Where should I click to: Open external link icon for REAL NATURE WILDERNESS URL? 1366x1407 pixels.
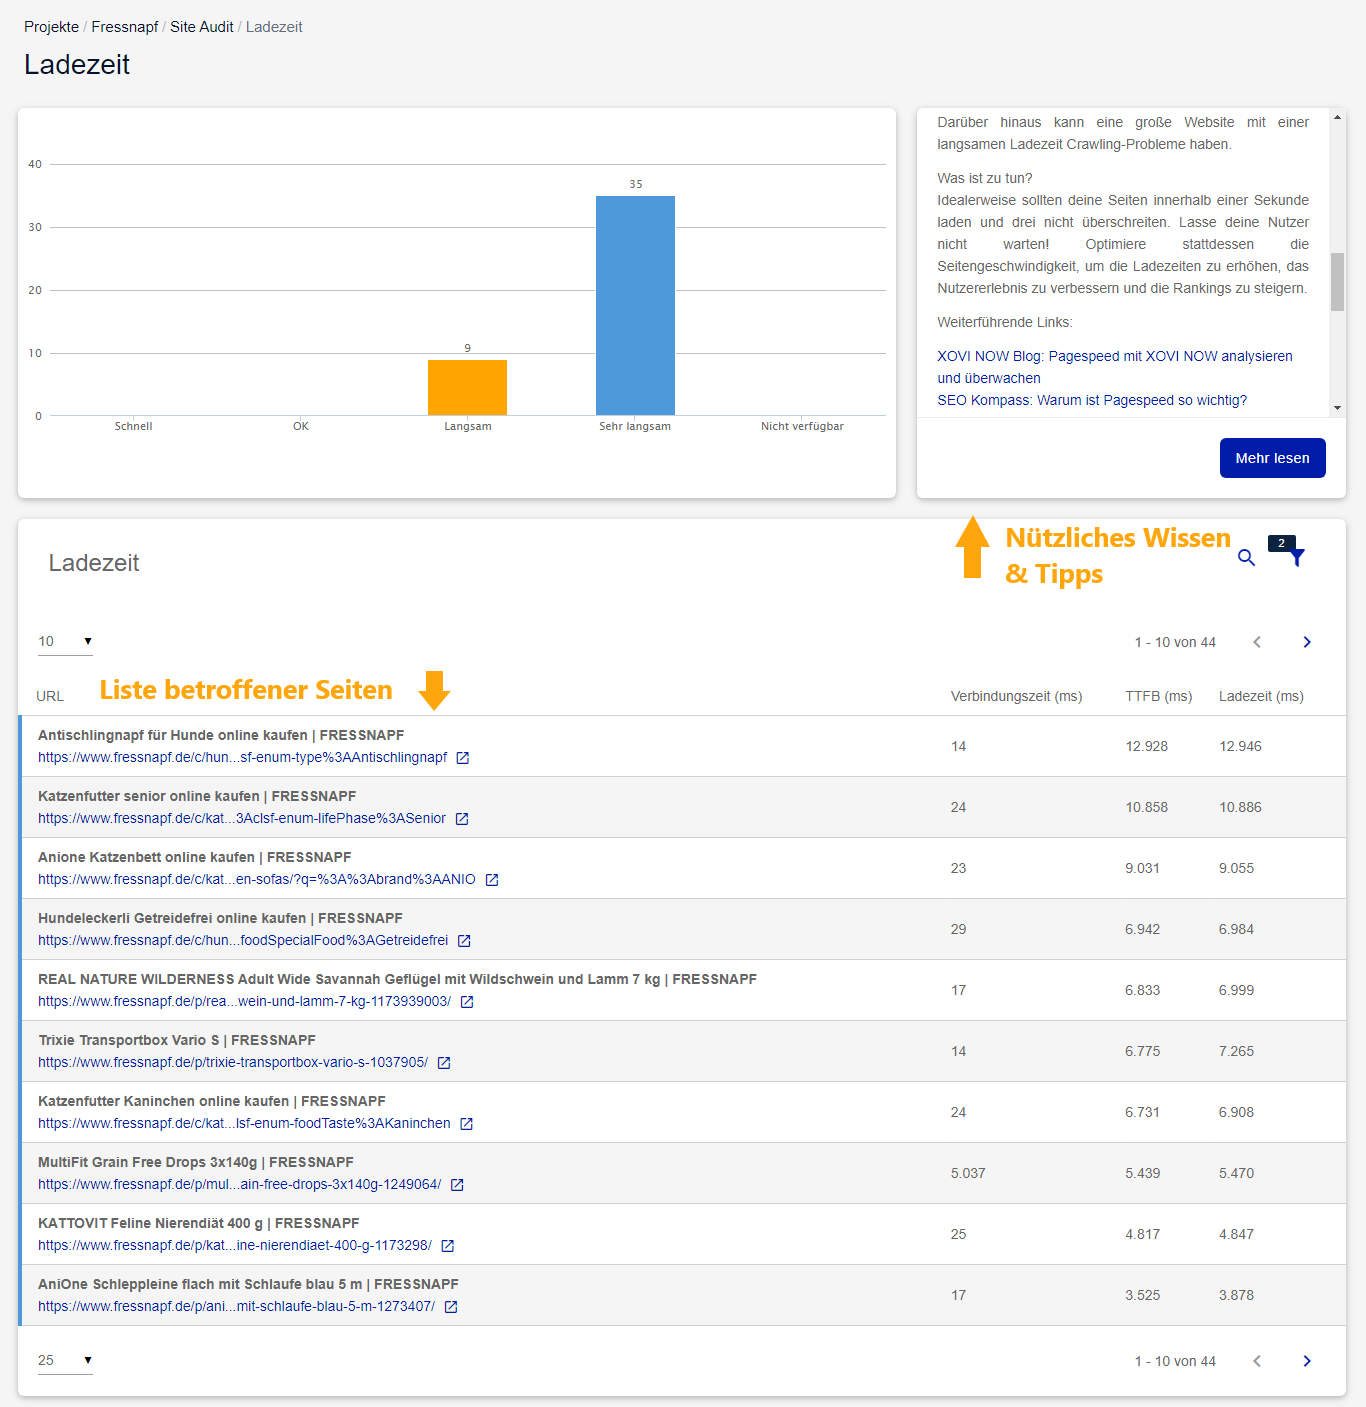(x=467, y=1002)
